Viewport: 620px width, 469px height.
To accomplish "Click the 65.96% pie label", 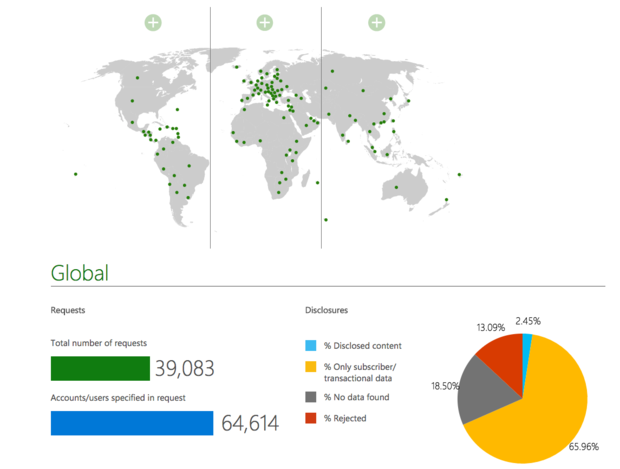I will [584, 446].
